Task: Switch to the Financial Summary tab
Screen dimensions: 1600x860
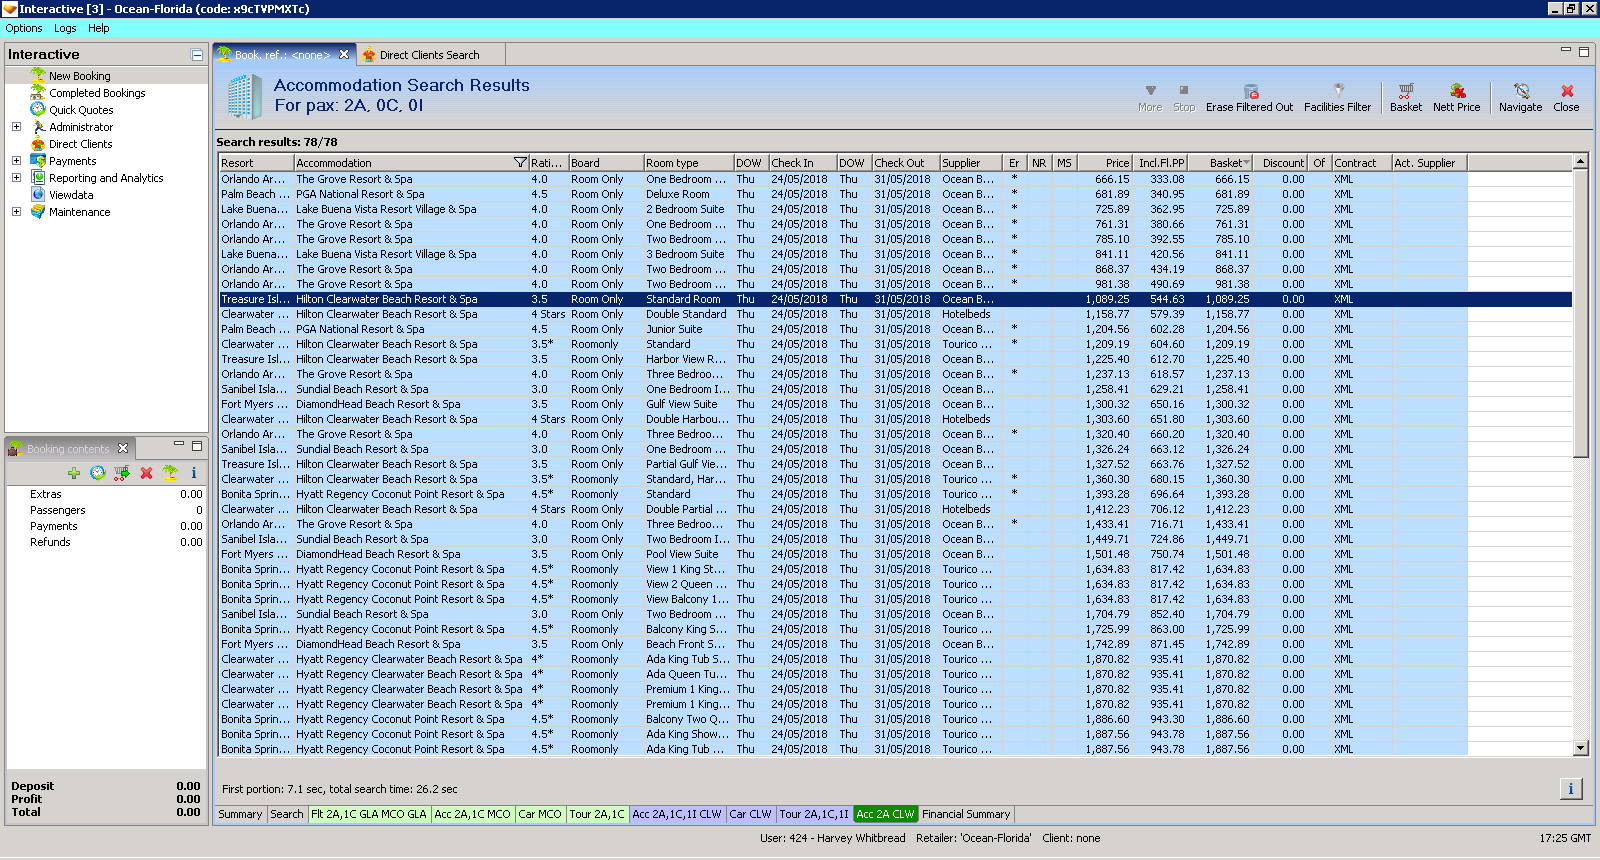Action: (x=966, y=814)
